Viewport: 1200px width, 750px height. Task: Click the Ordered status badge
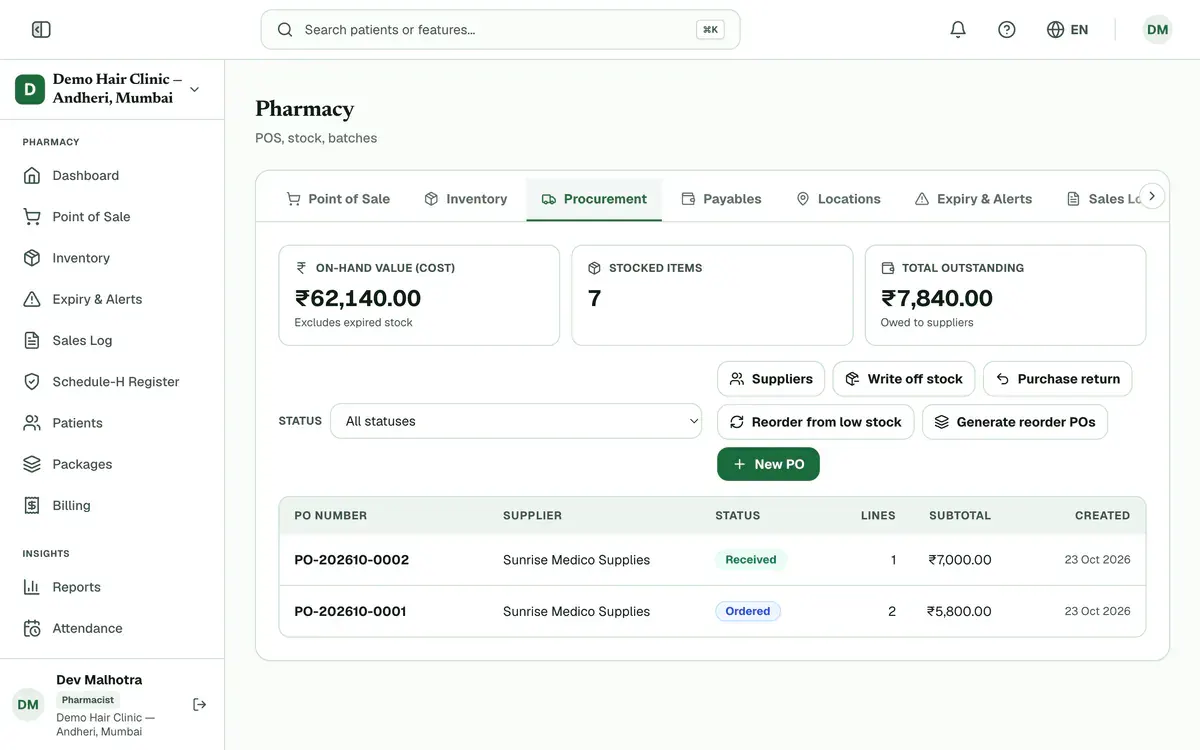point(748,611)
